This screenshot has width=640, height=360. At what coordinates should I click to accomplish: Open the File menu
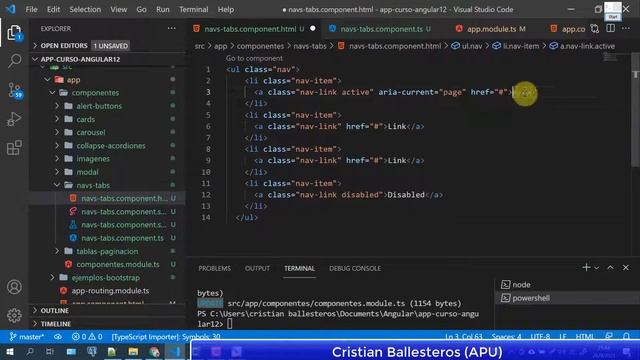coord(31,9)
